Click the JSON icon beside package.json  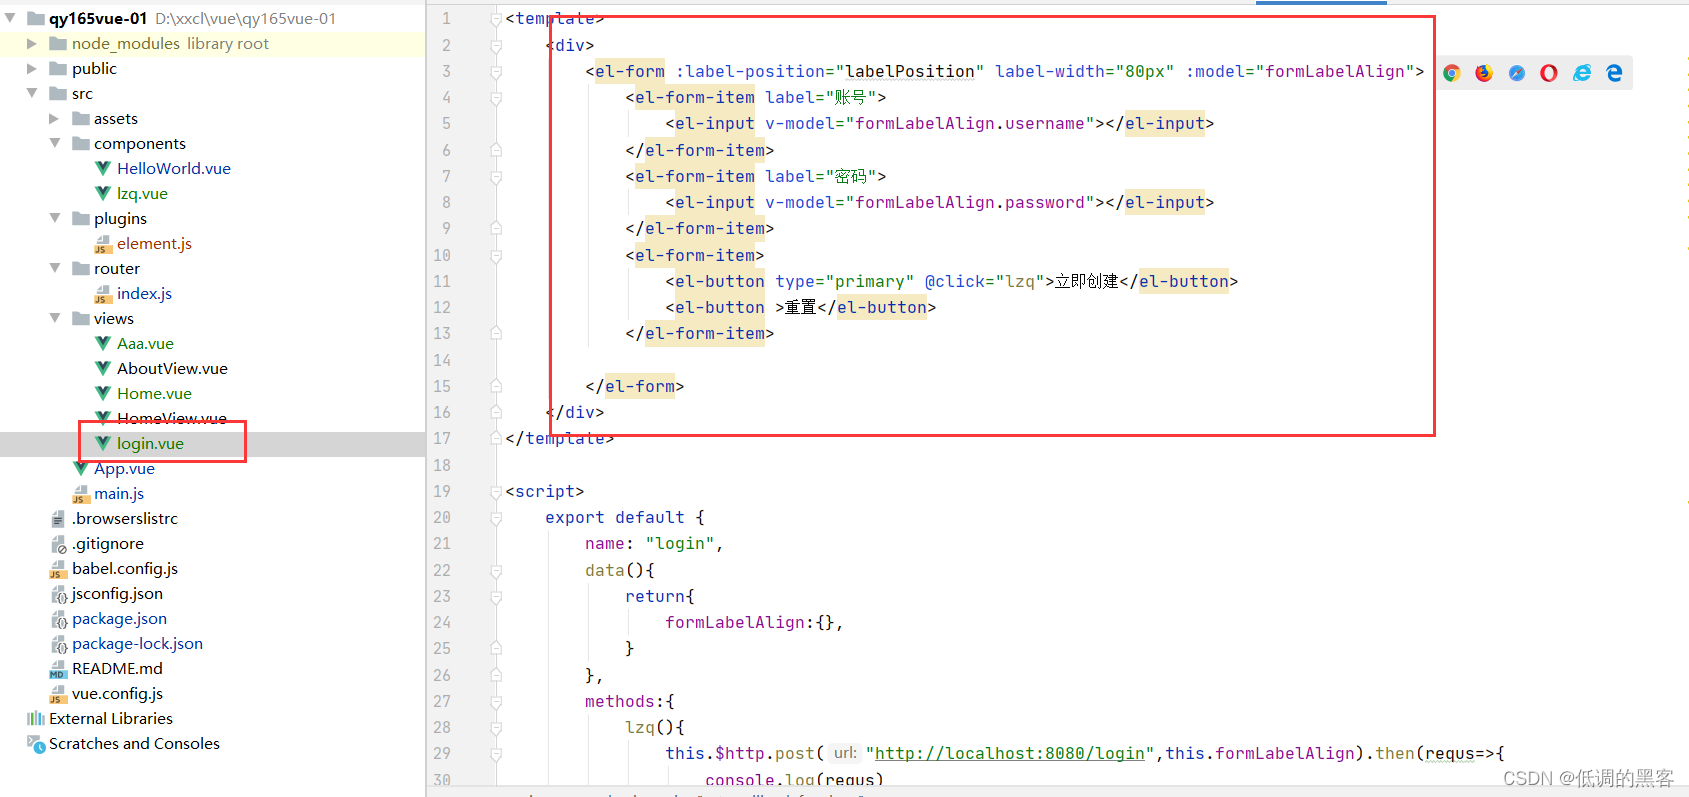tap(59, 619)
